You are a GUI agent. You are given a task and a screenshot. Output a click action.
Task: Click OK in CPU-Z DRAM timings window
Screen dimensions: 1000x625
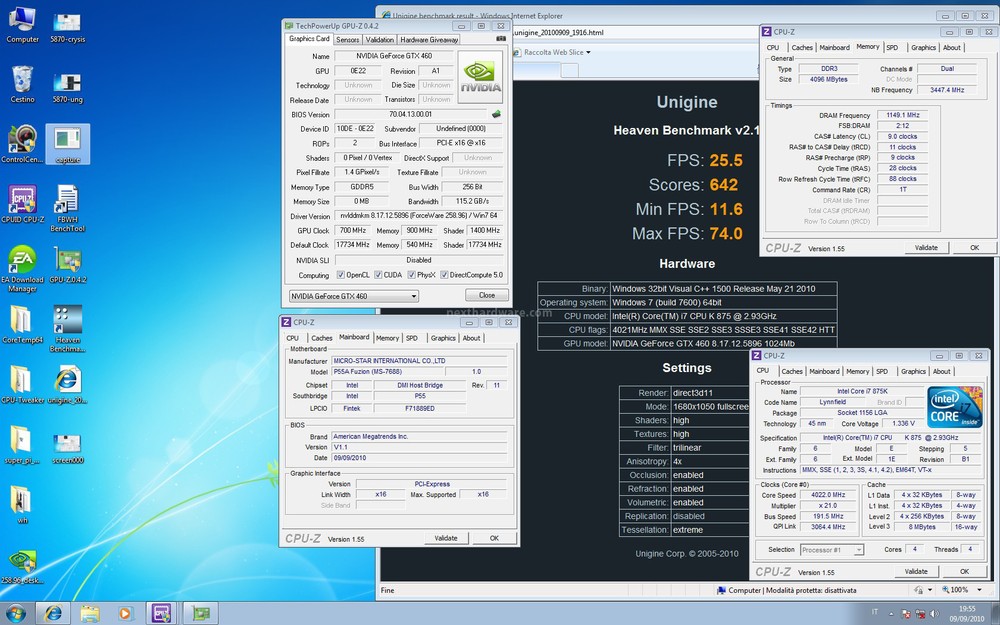(974, 247)
